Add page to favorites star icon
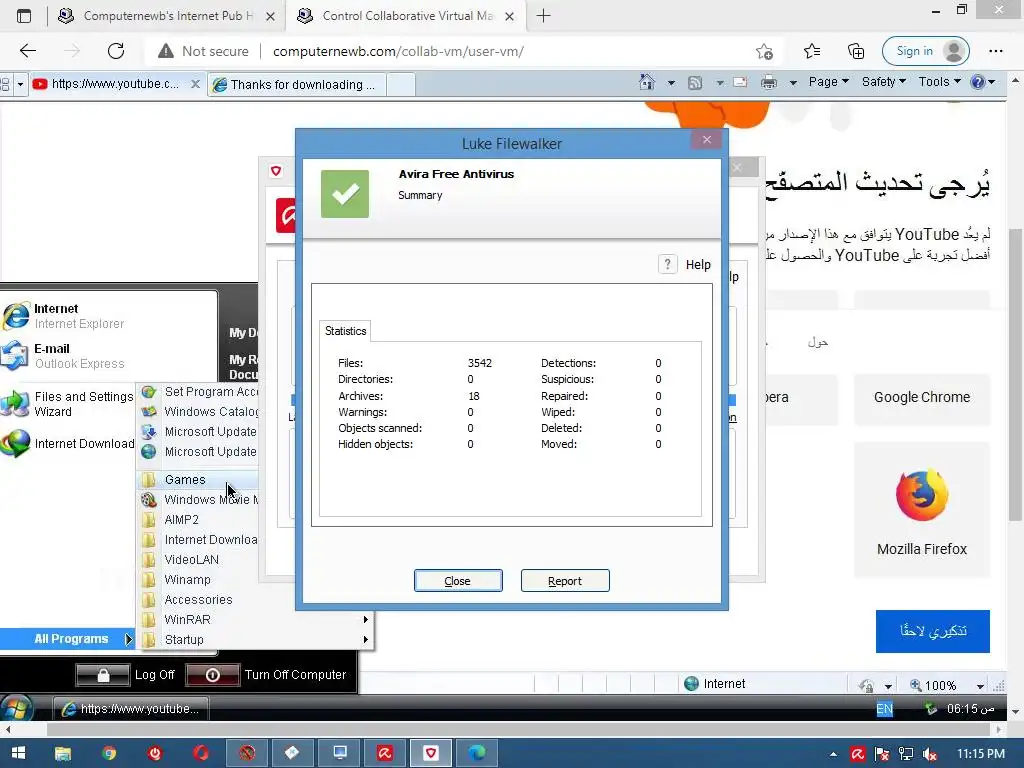Viewport: 1024px width, 768px height. 764,51
